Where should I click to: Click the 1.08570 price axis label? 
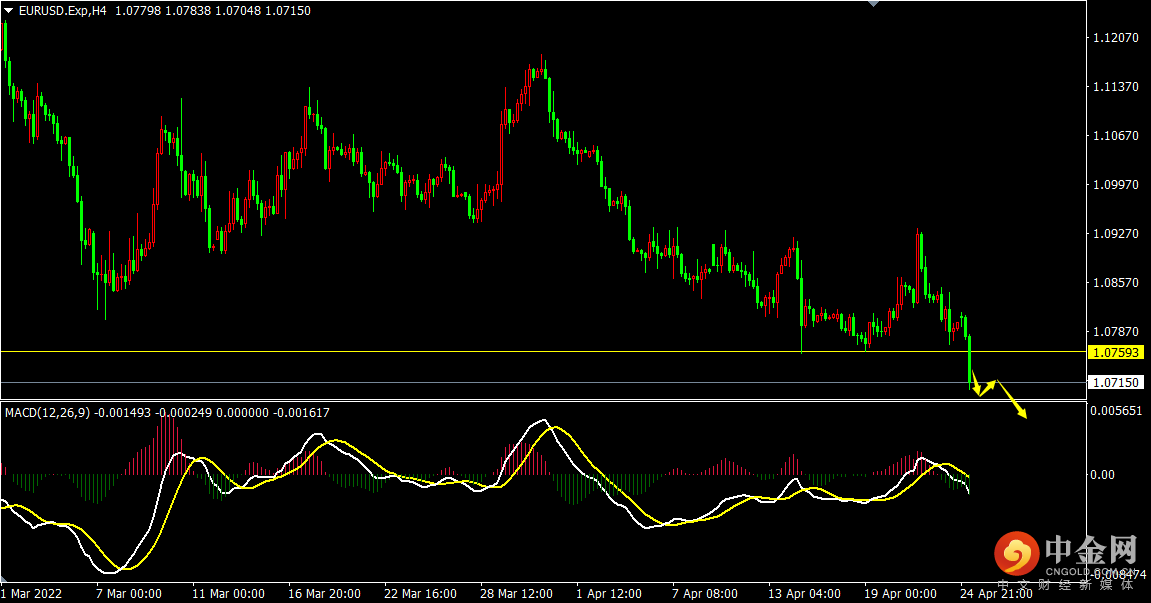(1116, 283)
